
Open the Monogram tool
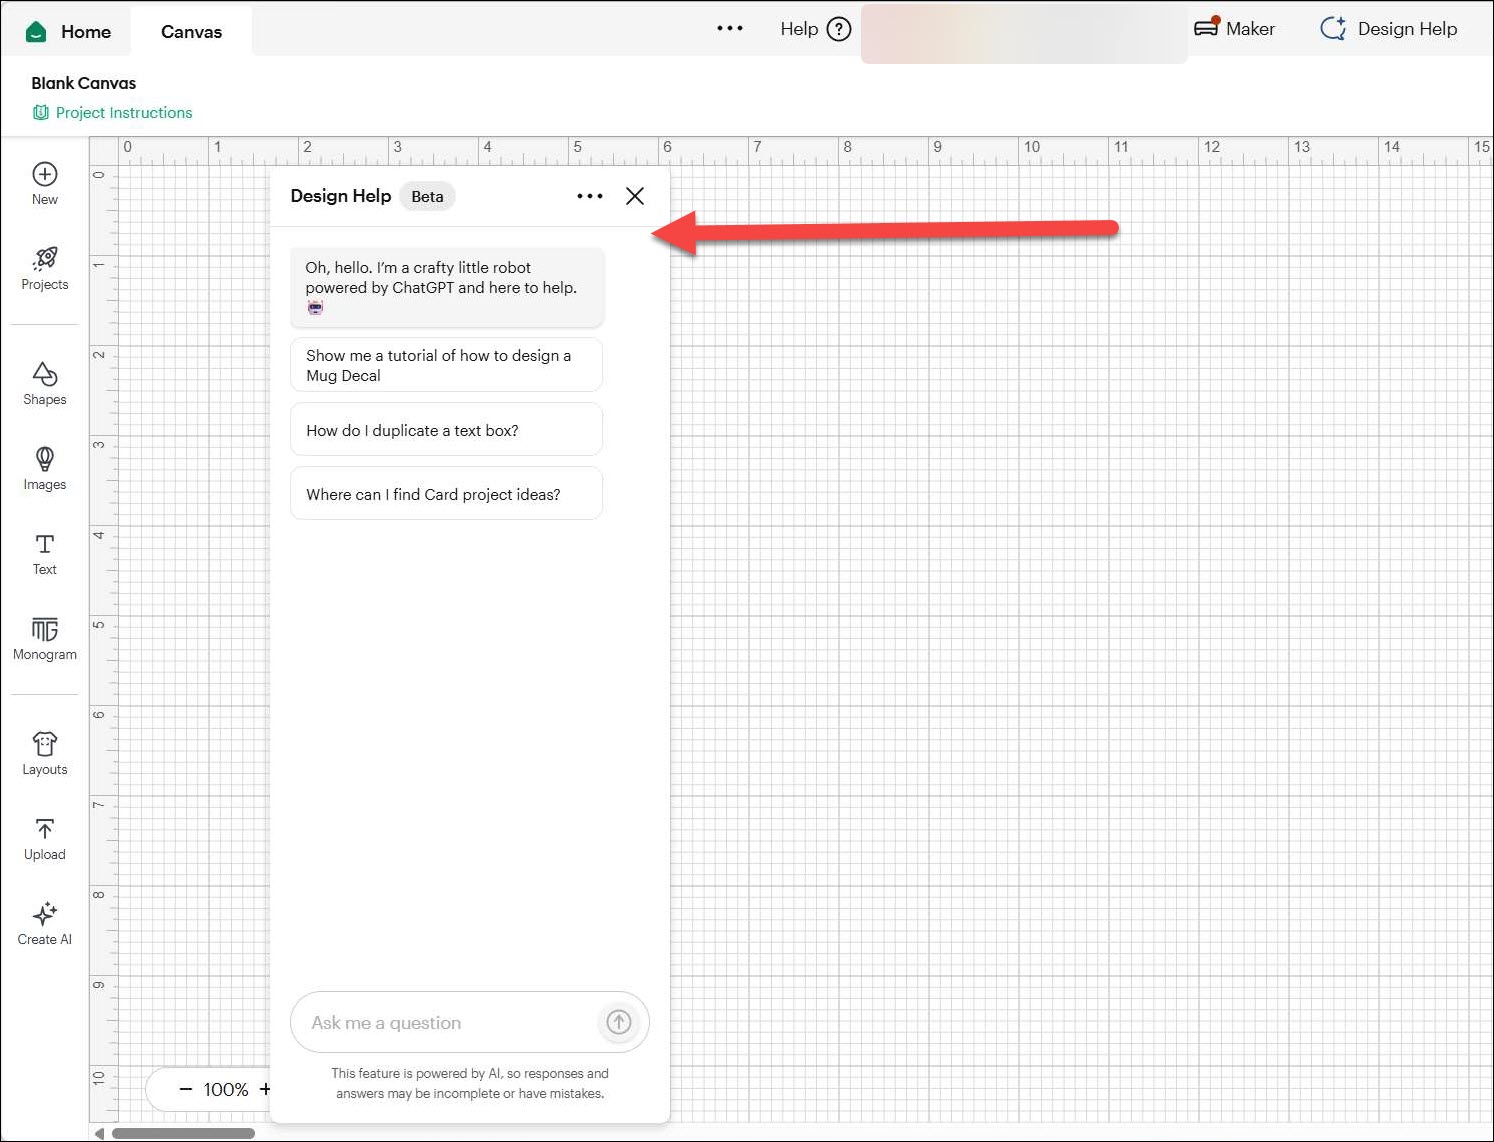point(45,629)
